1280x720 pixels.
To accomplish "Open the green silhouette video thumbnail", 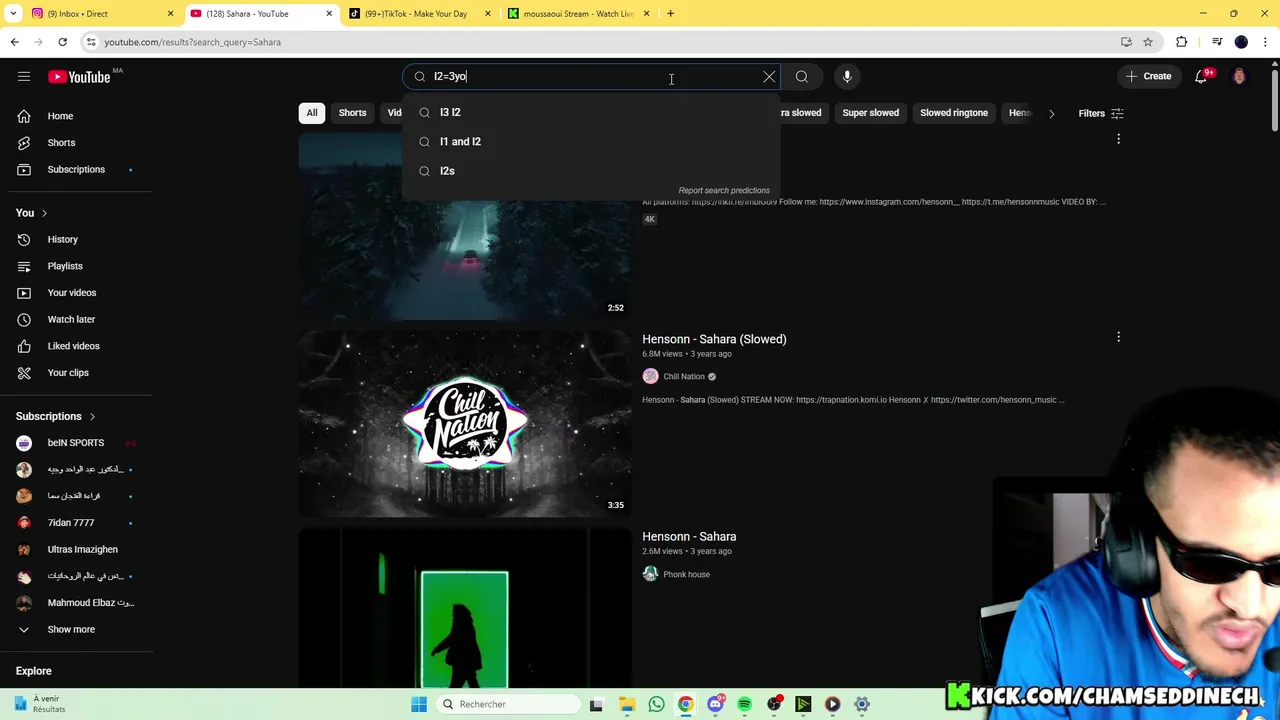I will (x=465, y=609).
